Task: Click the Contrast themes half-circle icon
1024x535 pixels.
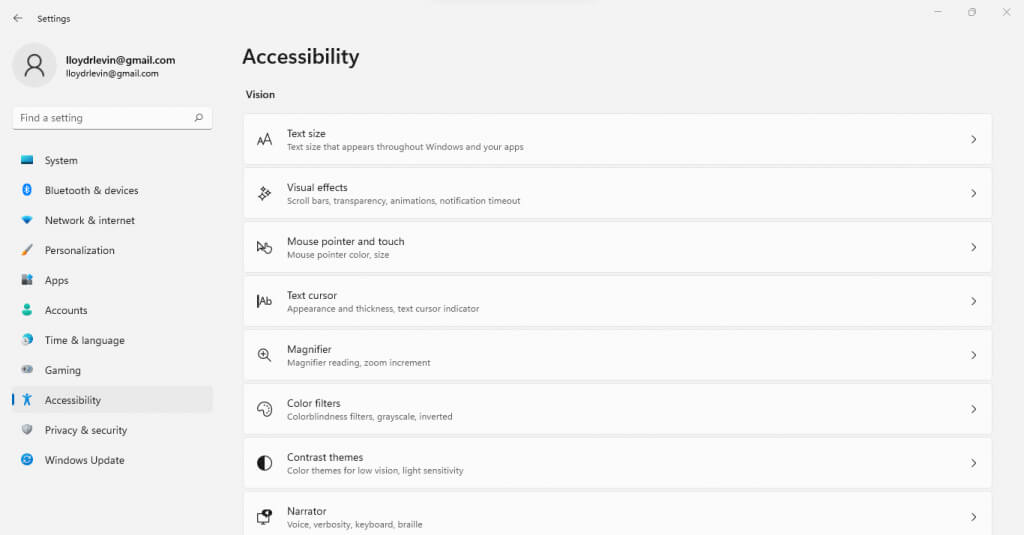Action: pos(264,463)
